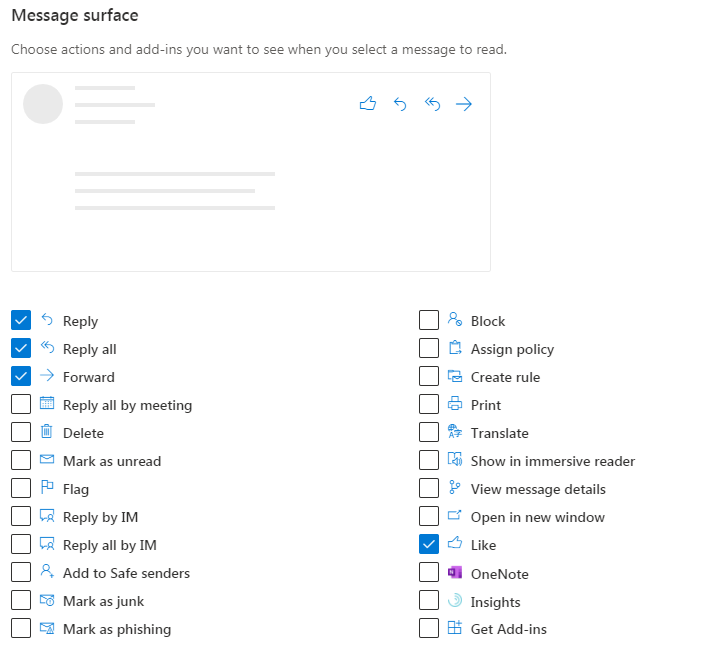728x663 pixels.
Task: Click the Block sender icon
Action: pyautogui.click(x=455, y=320)
